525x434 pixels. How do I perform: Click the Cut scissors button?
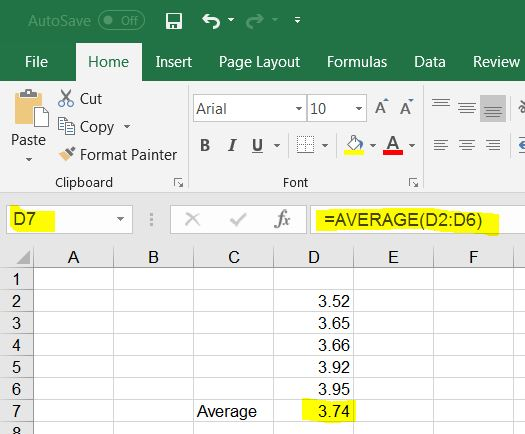coord(80,98)
